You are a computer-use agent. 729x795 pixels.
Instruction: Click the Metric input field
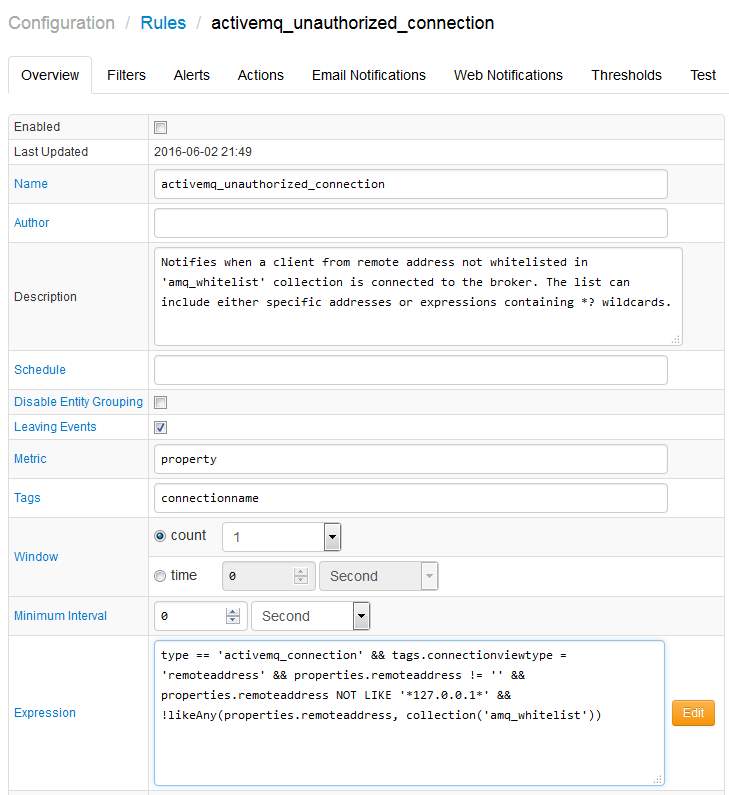pos(411,459)
